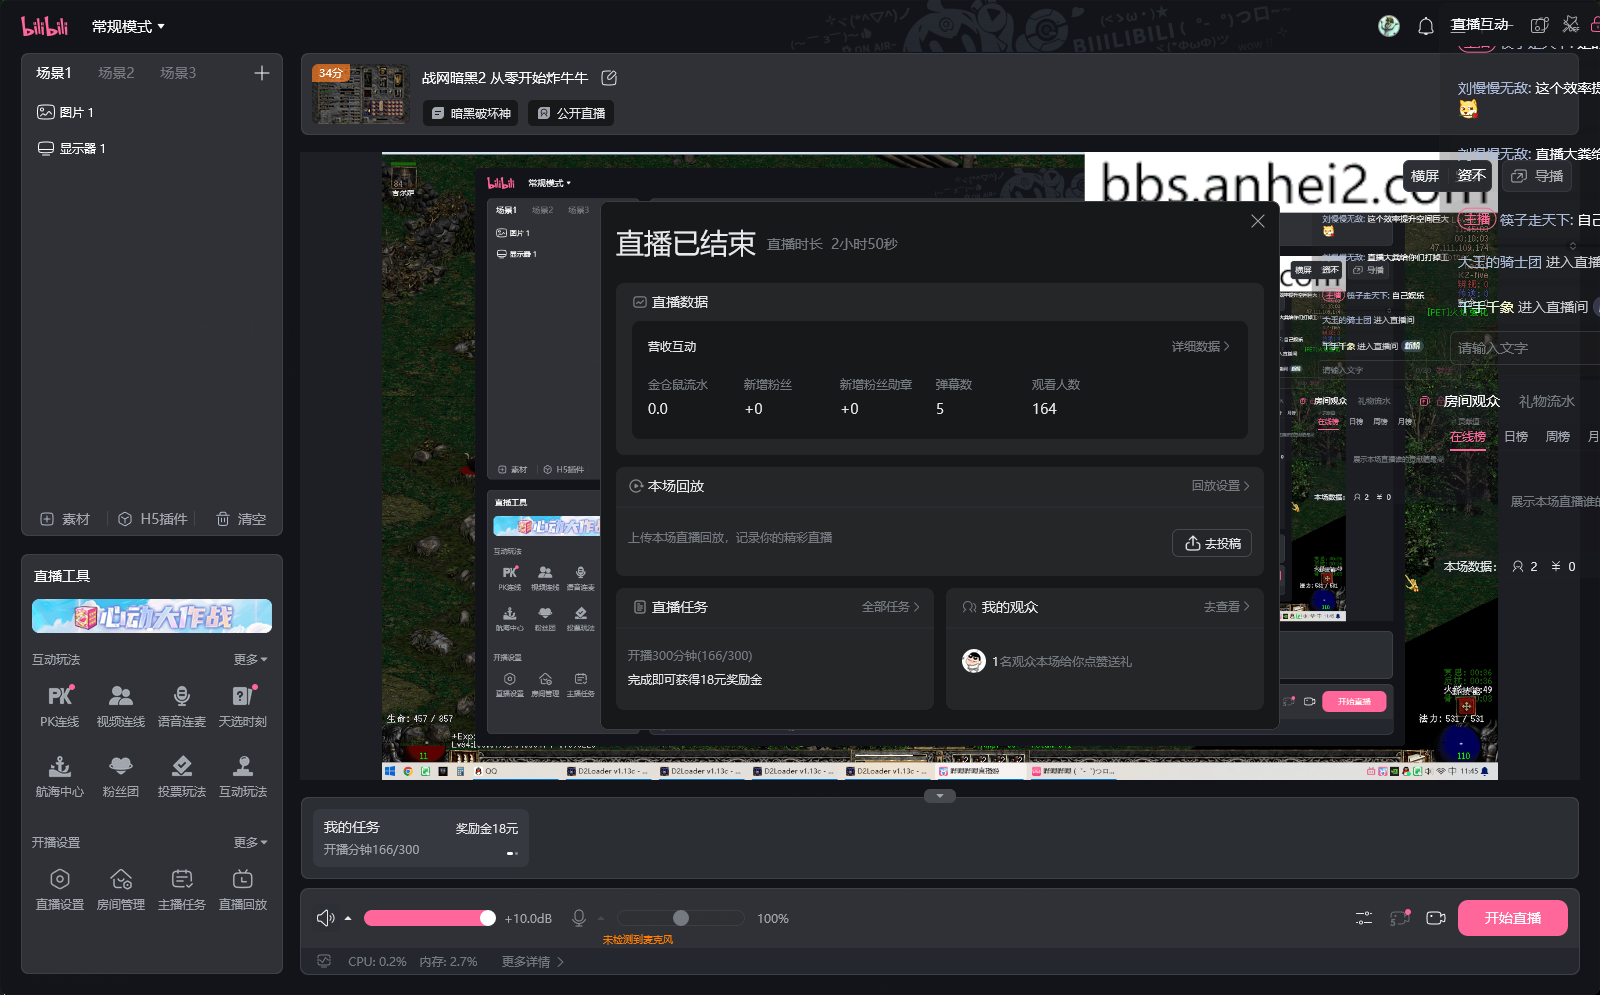Image resolution: width=1600 pixels, height=995 pixels.
Task: Click the 心动大作战 banner
Action: [x=152, y=616]
